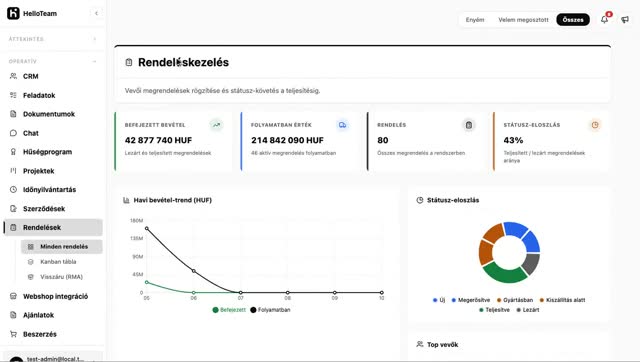Click the Webshop integráció icon
This screenshot has width=640, height=362.
[x=13, y=296]
